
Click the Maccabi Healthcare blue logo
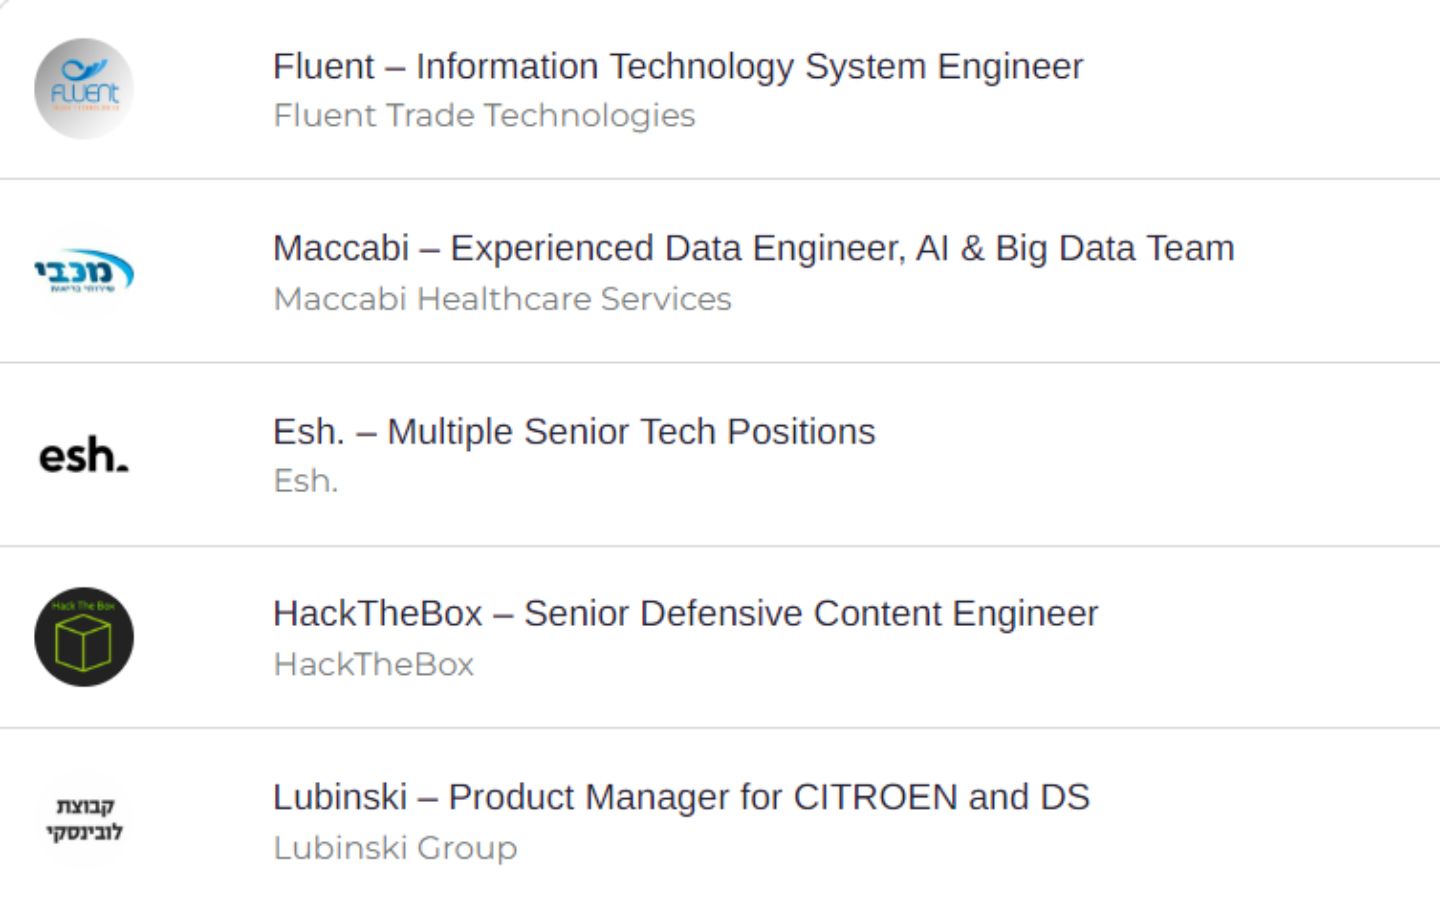tap(84, 271)
